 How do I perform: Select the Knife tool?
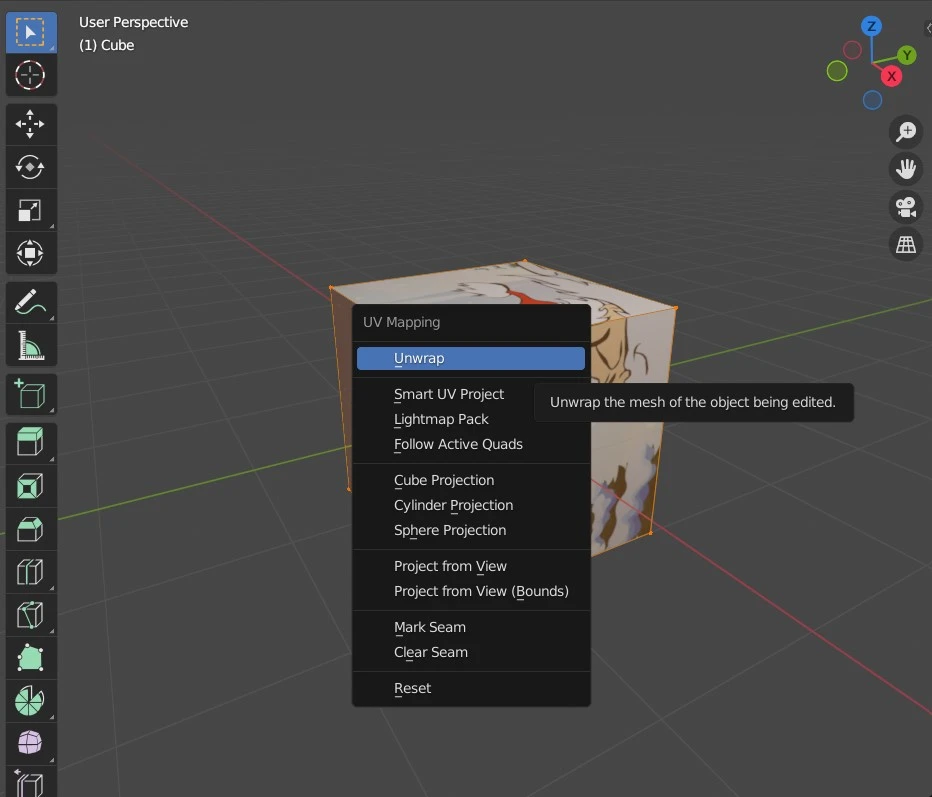coord(31,615)
